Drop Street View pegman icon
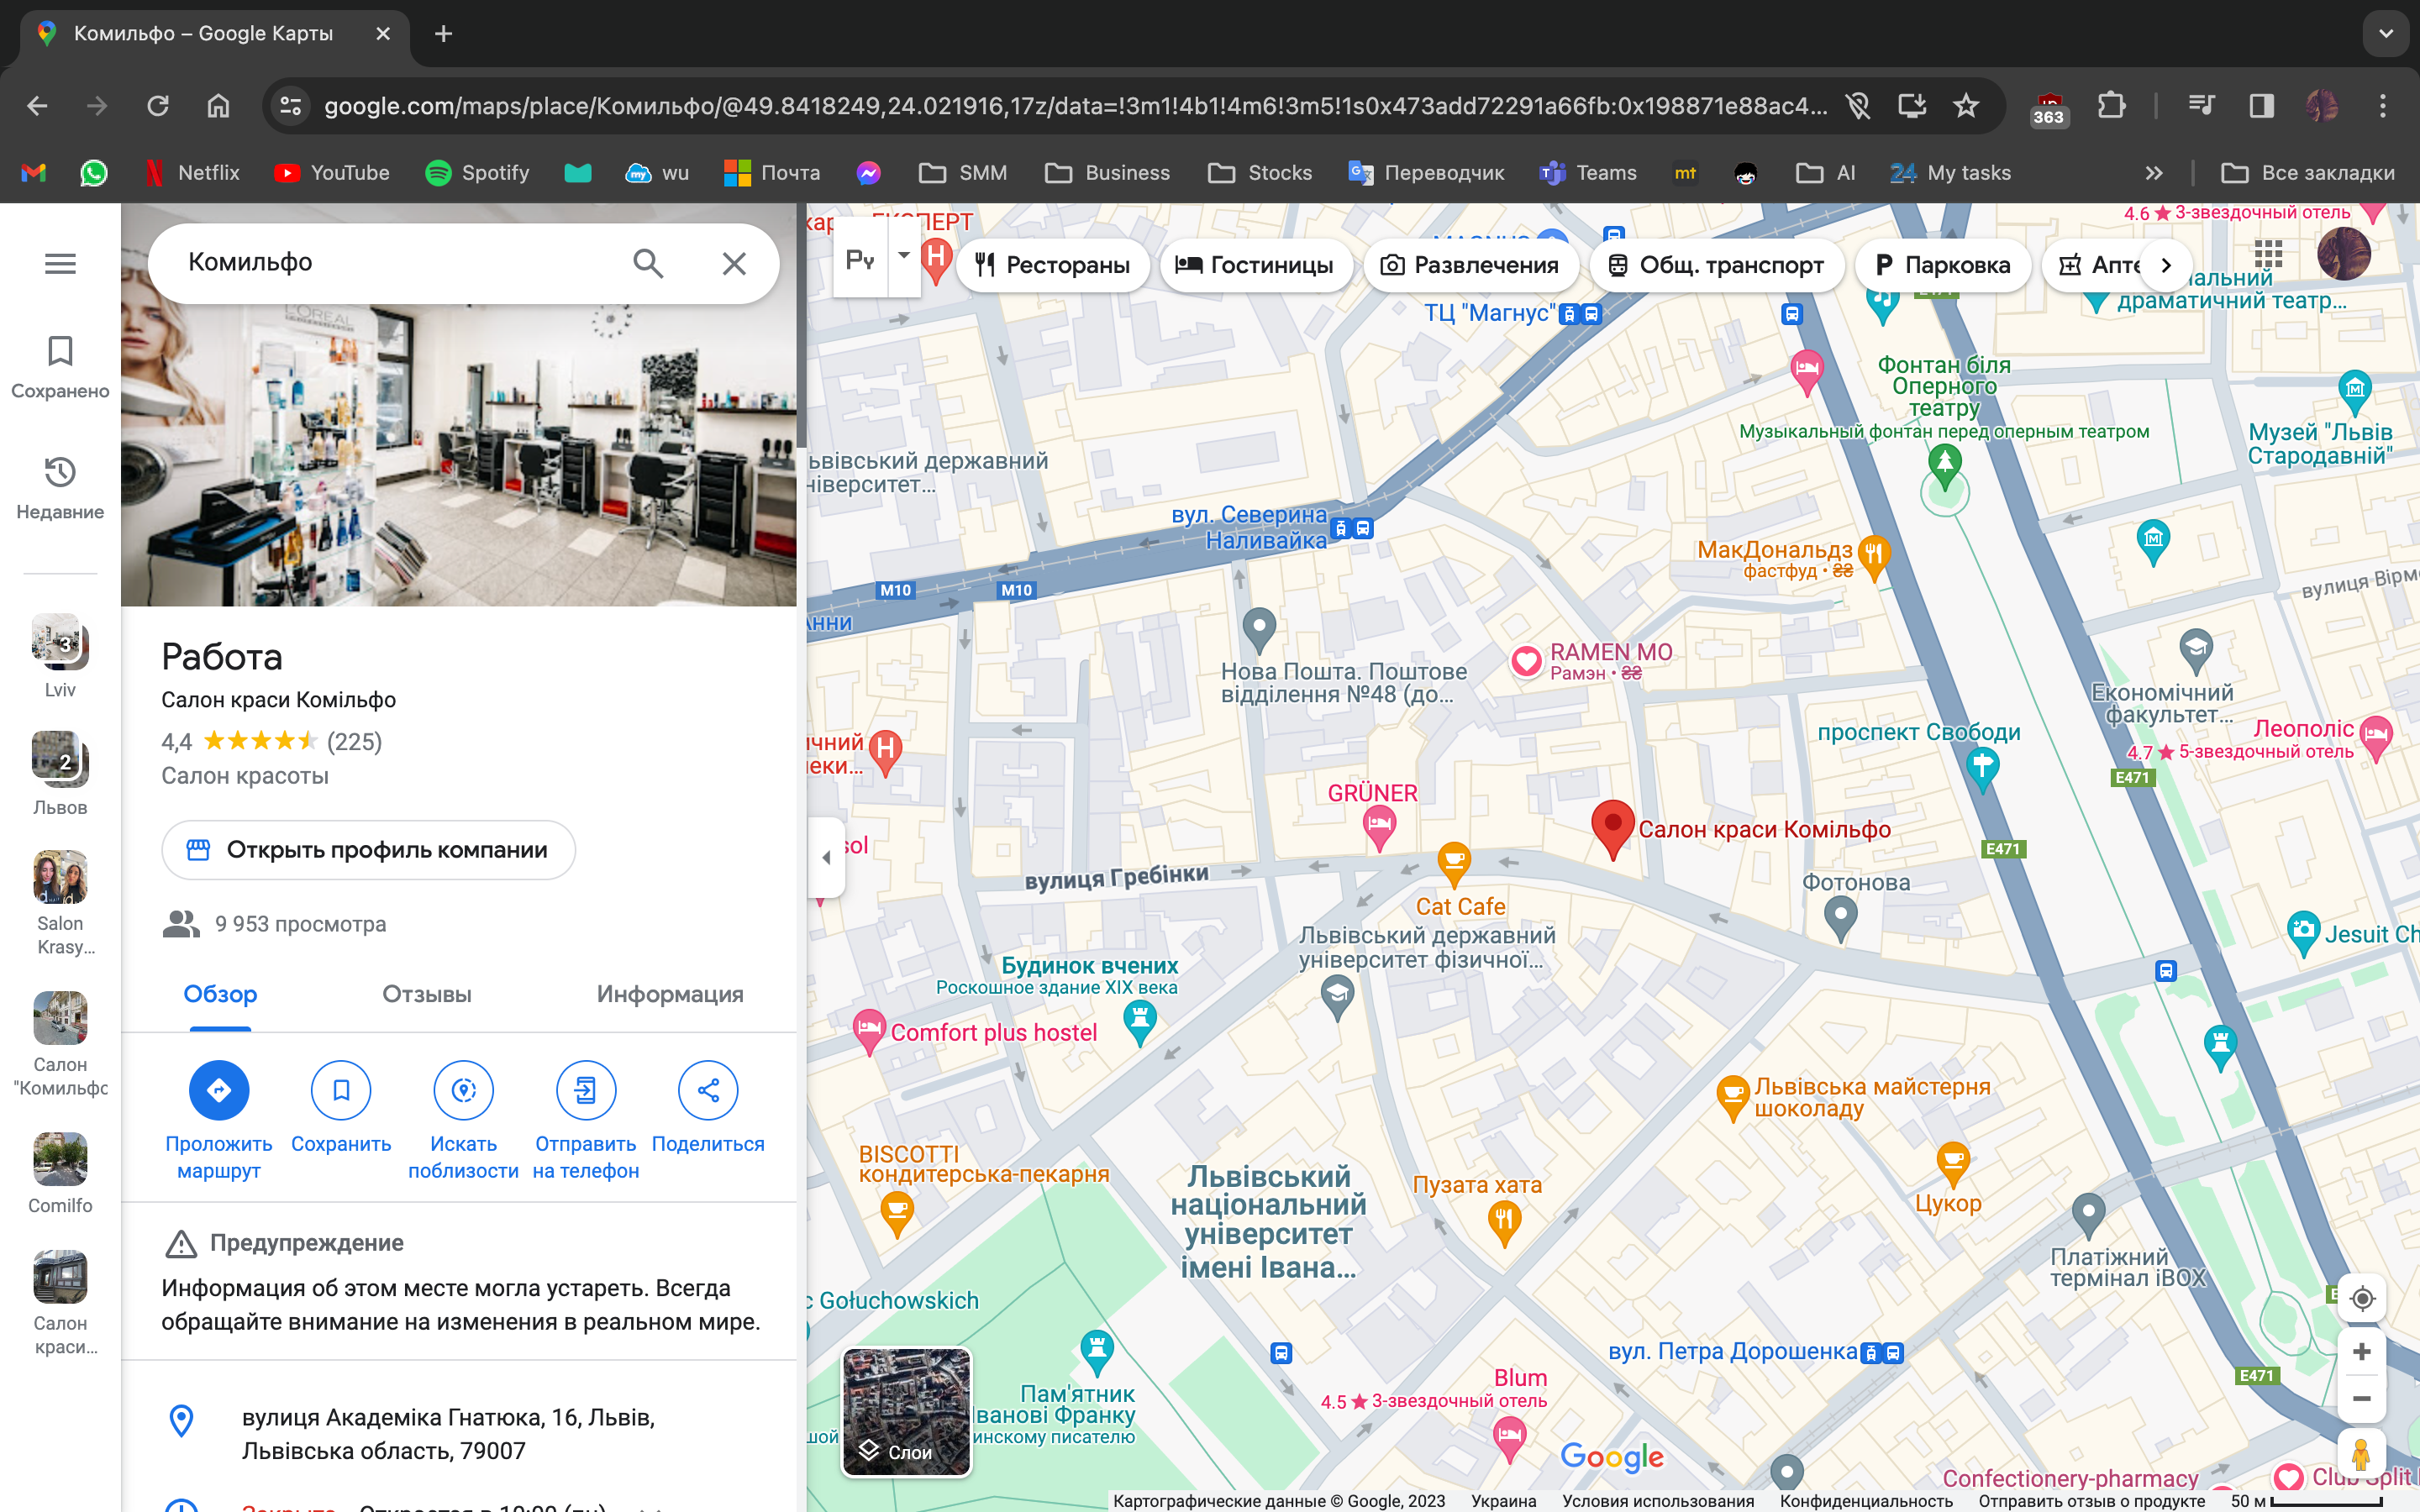Image resolution: width=2420 pixels, height=1512 pixels. click(x=2362, y=1454)
